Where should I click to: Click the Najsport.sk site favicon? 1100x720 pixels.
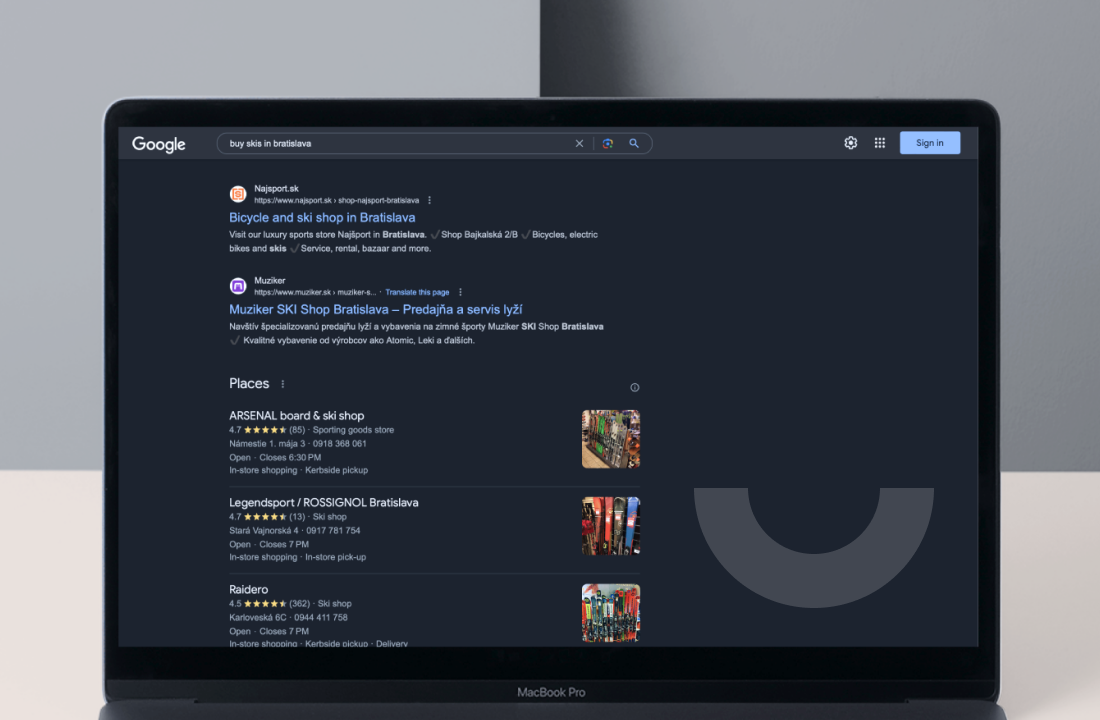(x=238, y=194)
